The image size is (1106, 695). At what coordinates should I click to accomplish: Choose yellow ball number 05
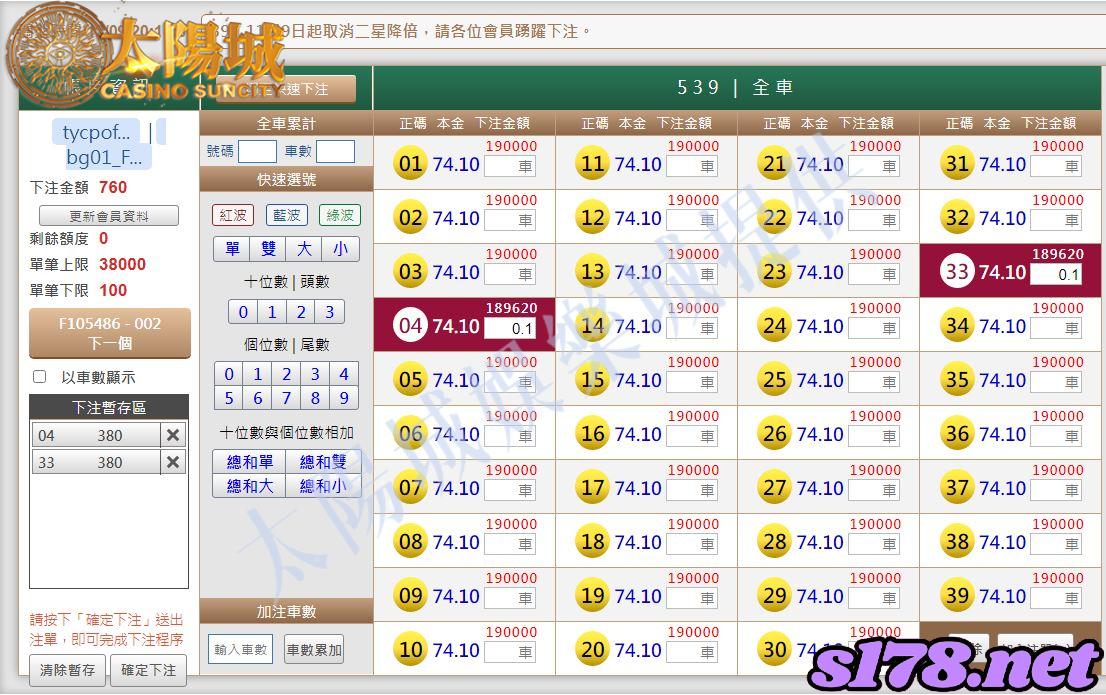(410, 380)
